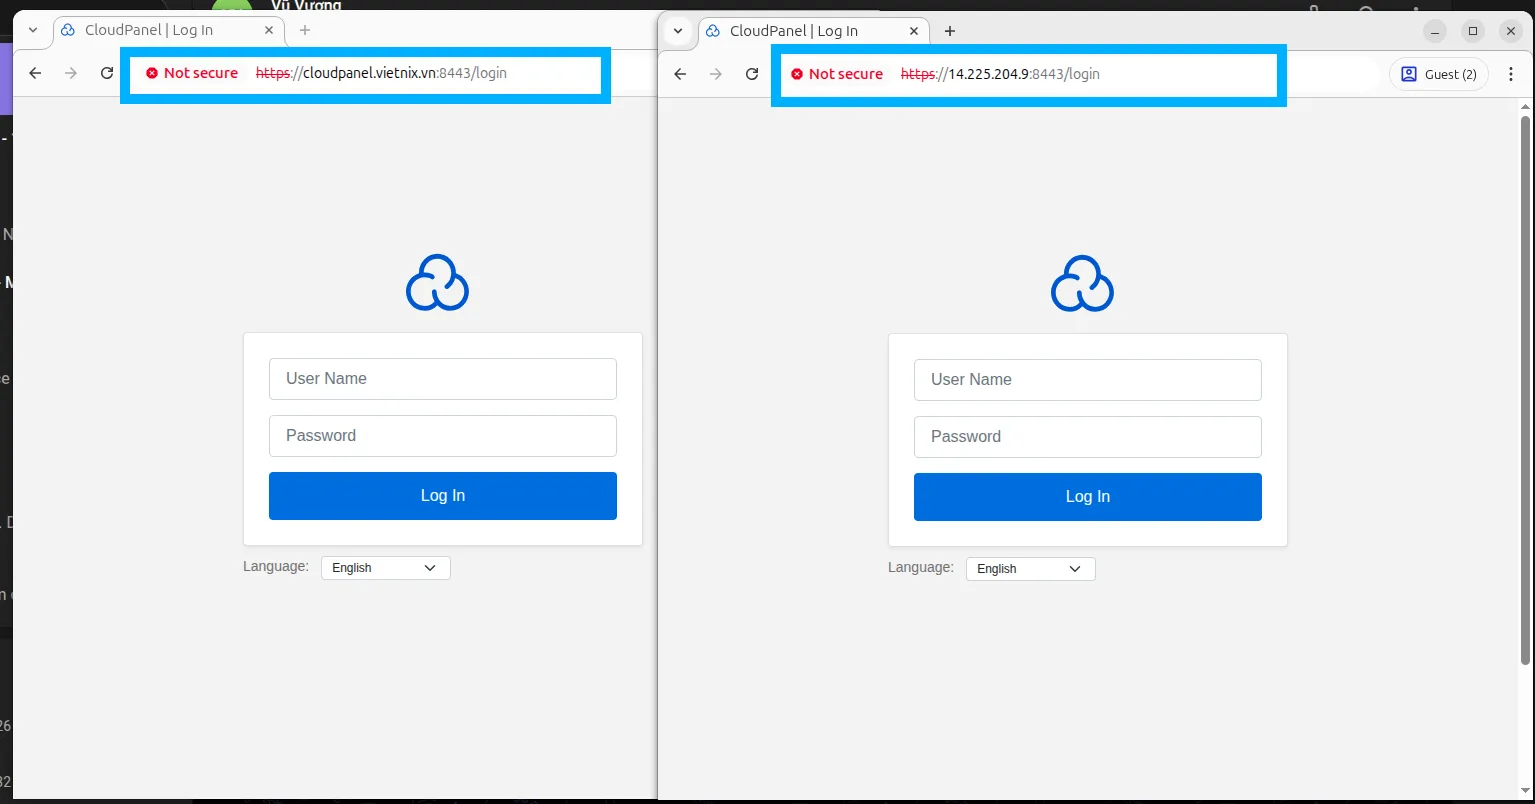Viewport: 1535px width, 804px height.
Task: Go forward in the left browser window
Action: pos(70,73)
